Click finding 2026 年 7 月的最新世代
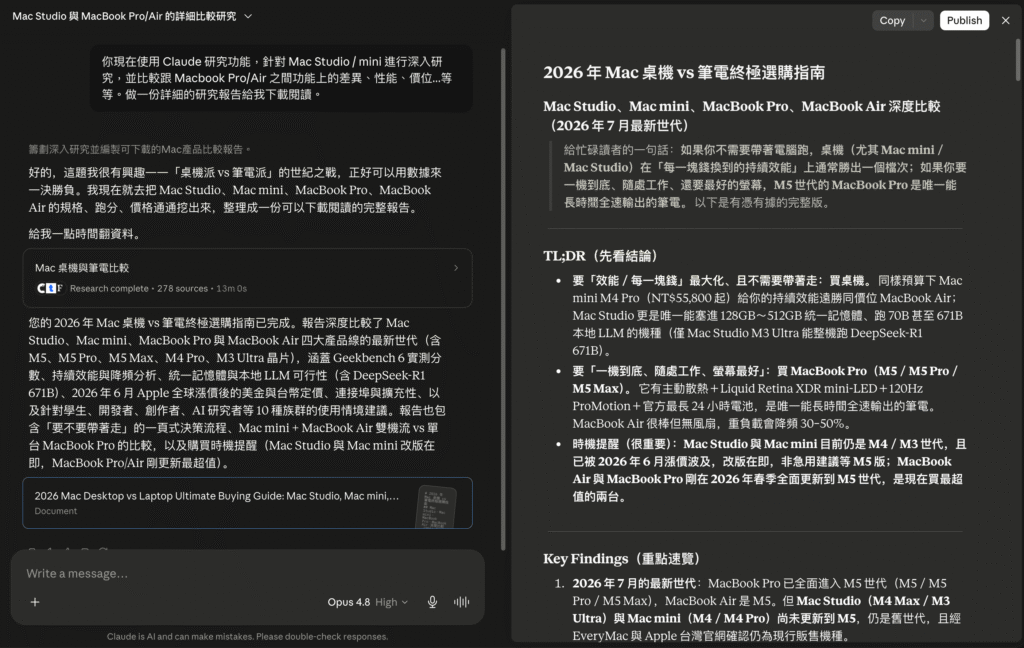 click(761, 609)
